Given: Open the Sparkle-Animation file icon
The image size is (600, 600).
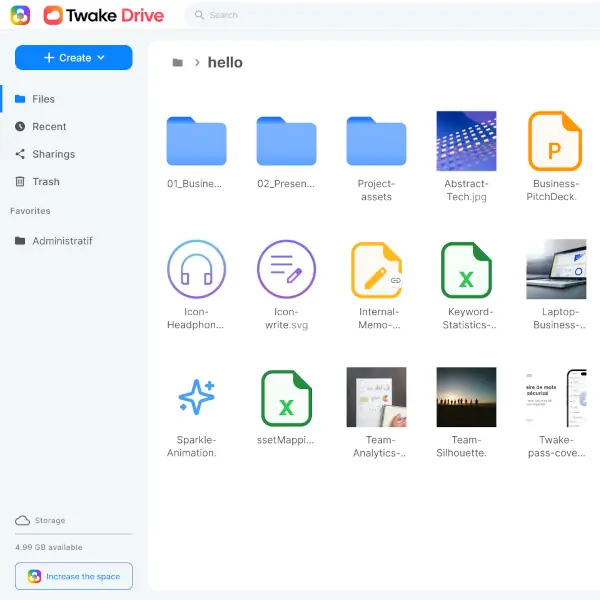Looking at the screenshot, I should (196, 397).
